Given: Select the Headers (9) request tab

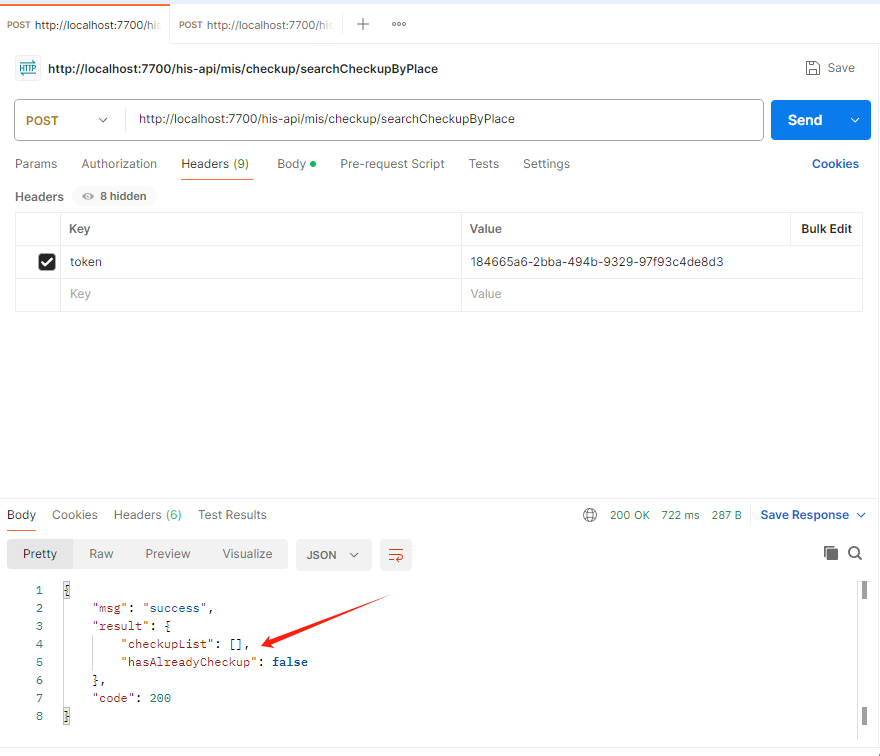Looking at the screenshot, I should pyautogui.click(x=215, y=164).
